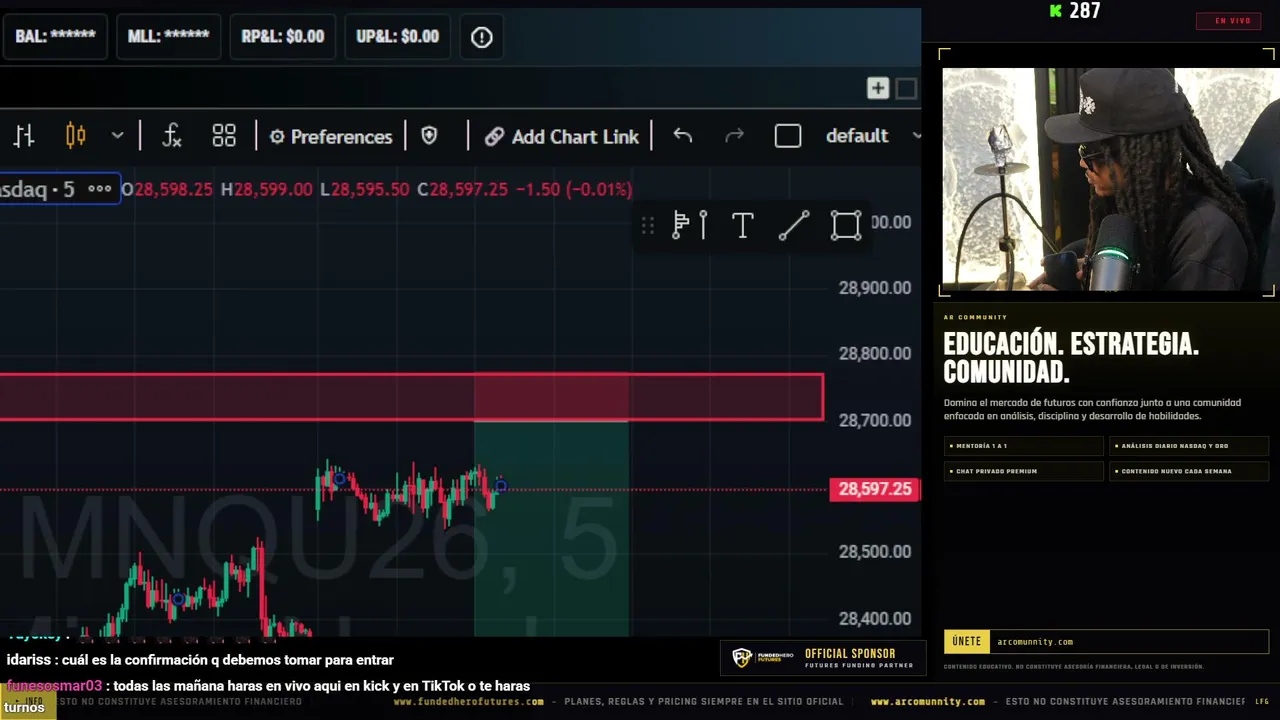Click the square layout icon beside plus

tap(906, 89)
